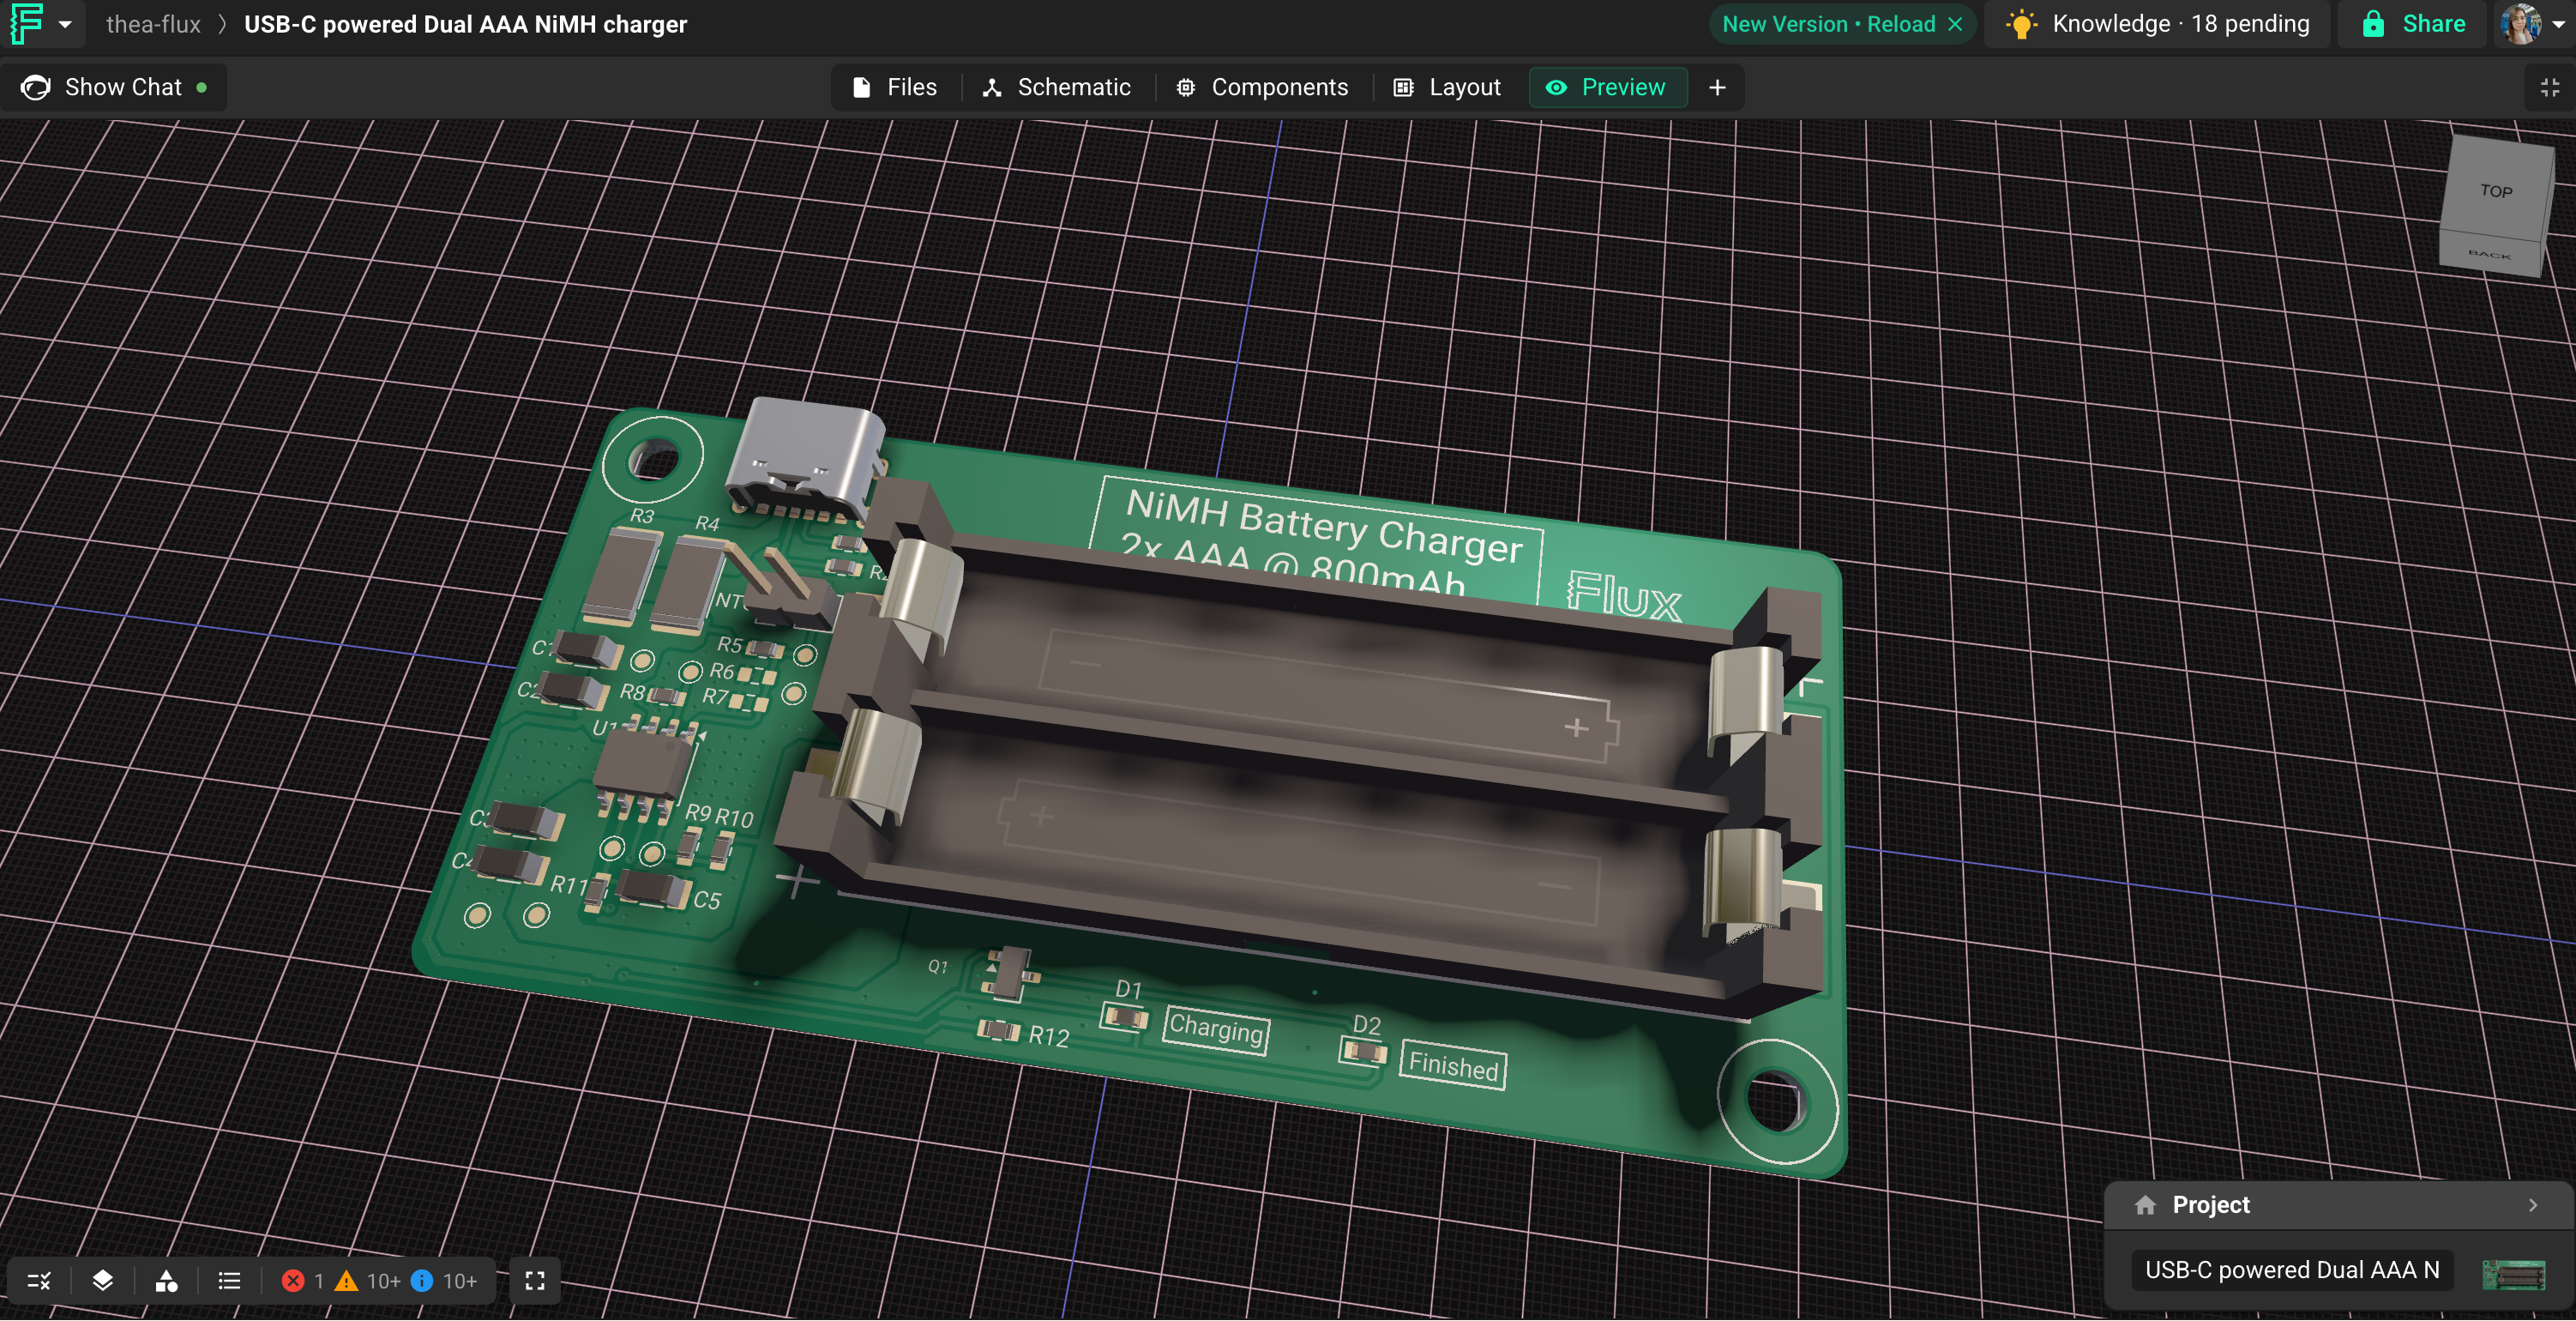Open the list view icon

tap(229, 1281)
